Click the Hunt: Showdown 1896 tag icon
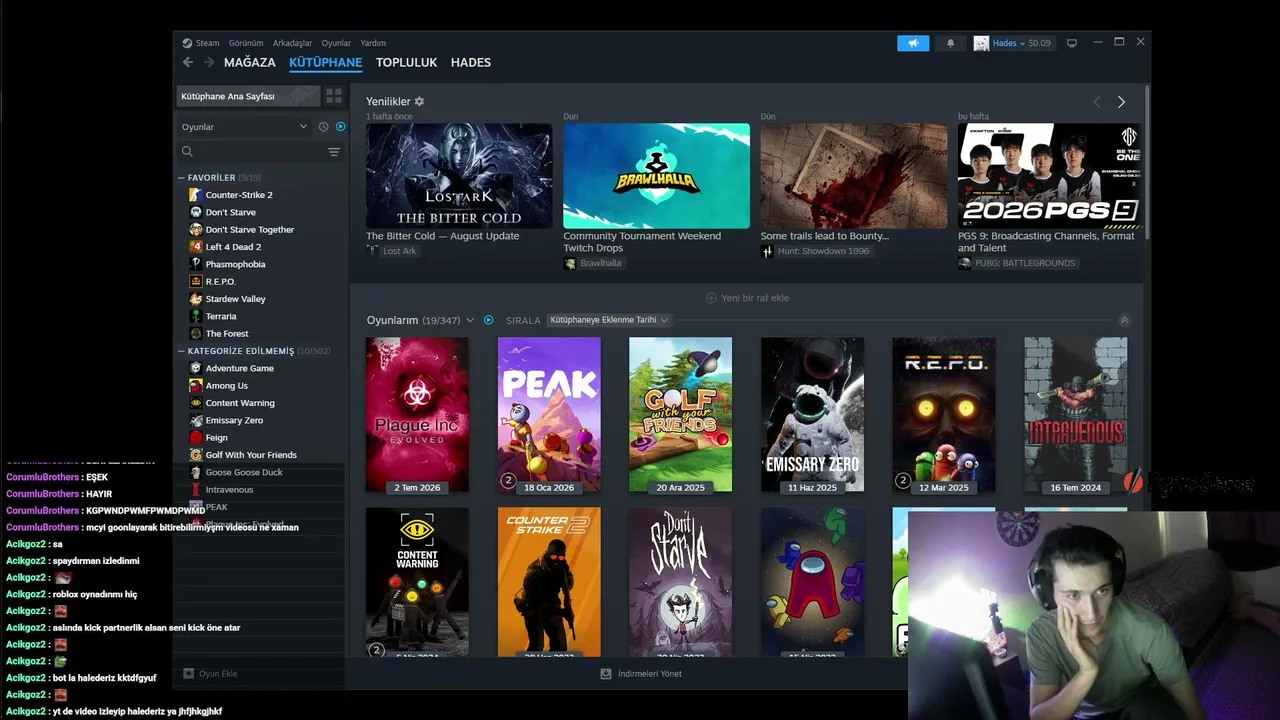The width and height of the screenshot is (1280, 720). 767,251
